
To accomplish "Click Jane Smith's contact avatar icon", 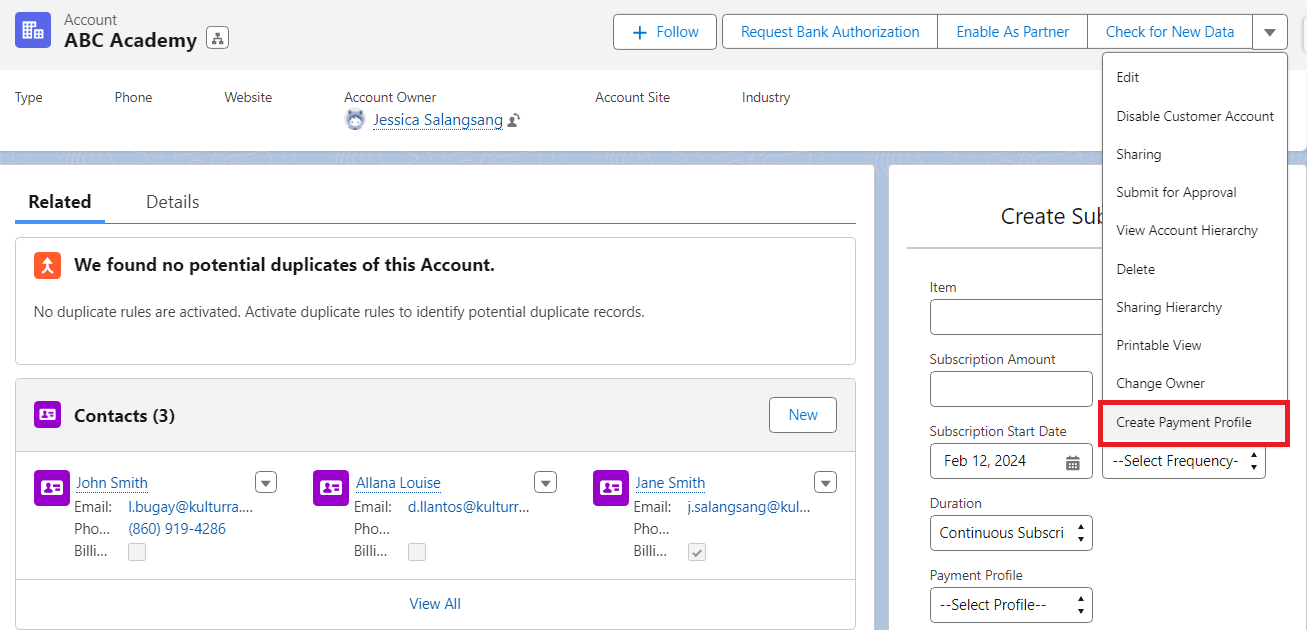I will (x=610, y=488).
